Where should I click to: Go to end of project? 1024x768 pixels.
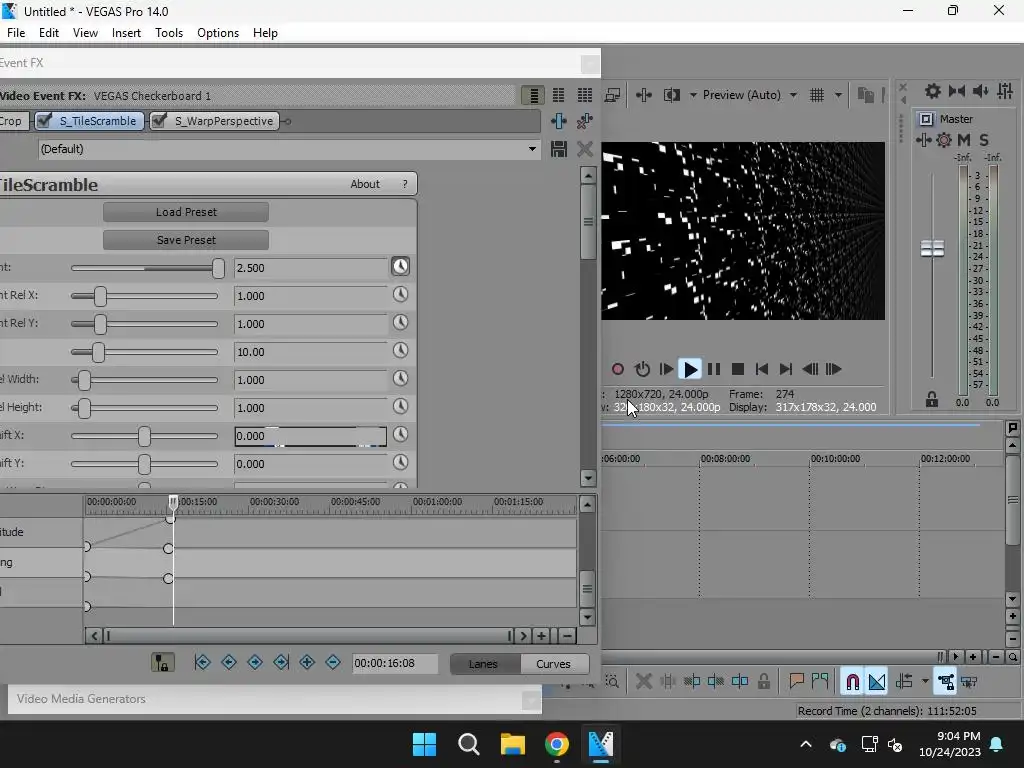[x=786, y=369]
